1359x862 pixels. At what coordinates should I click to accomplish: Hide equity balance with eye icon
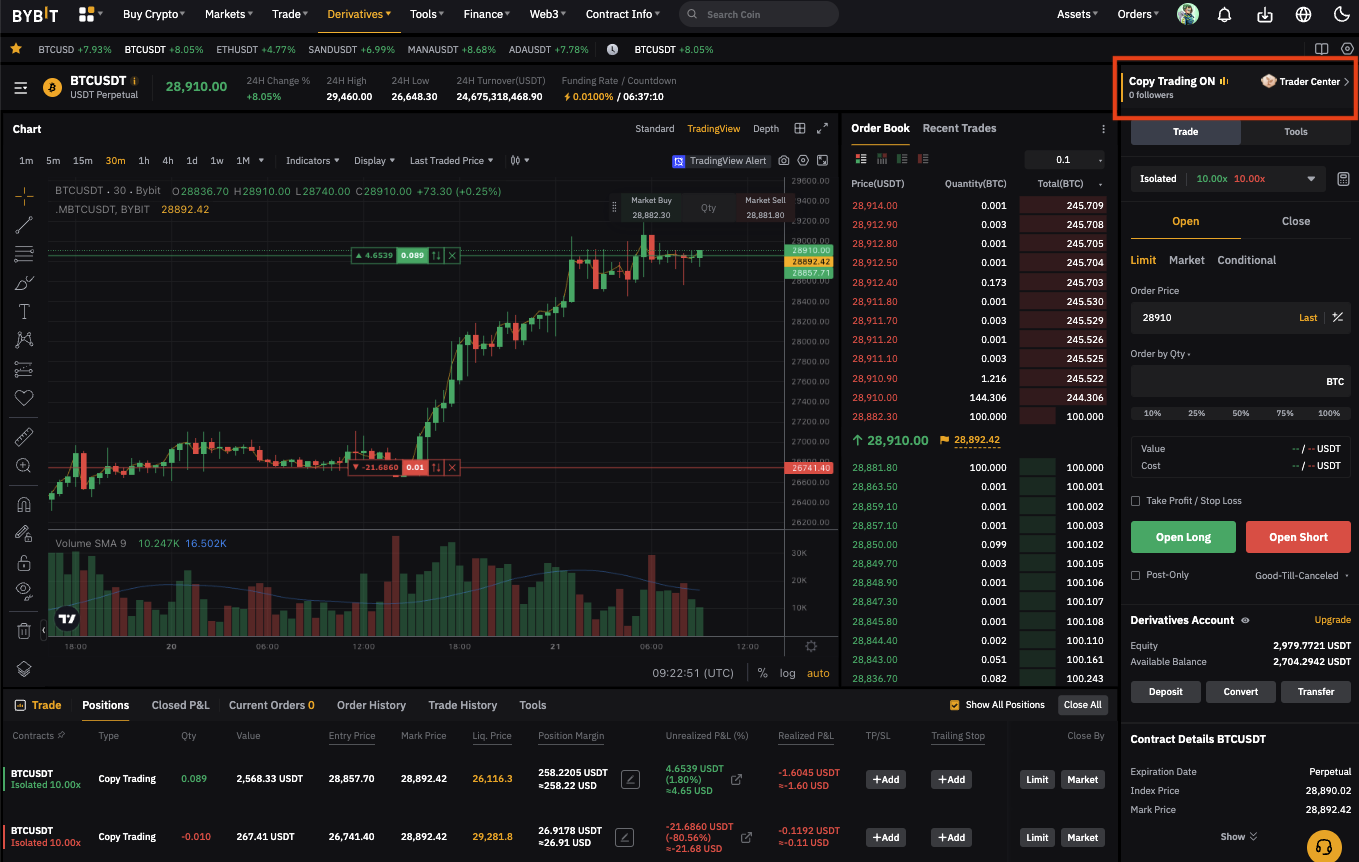click(x=1245, y=620)
